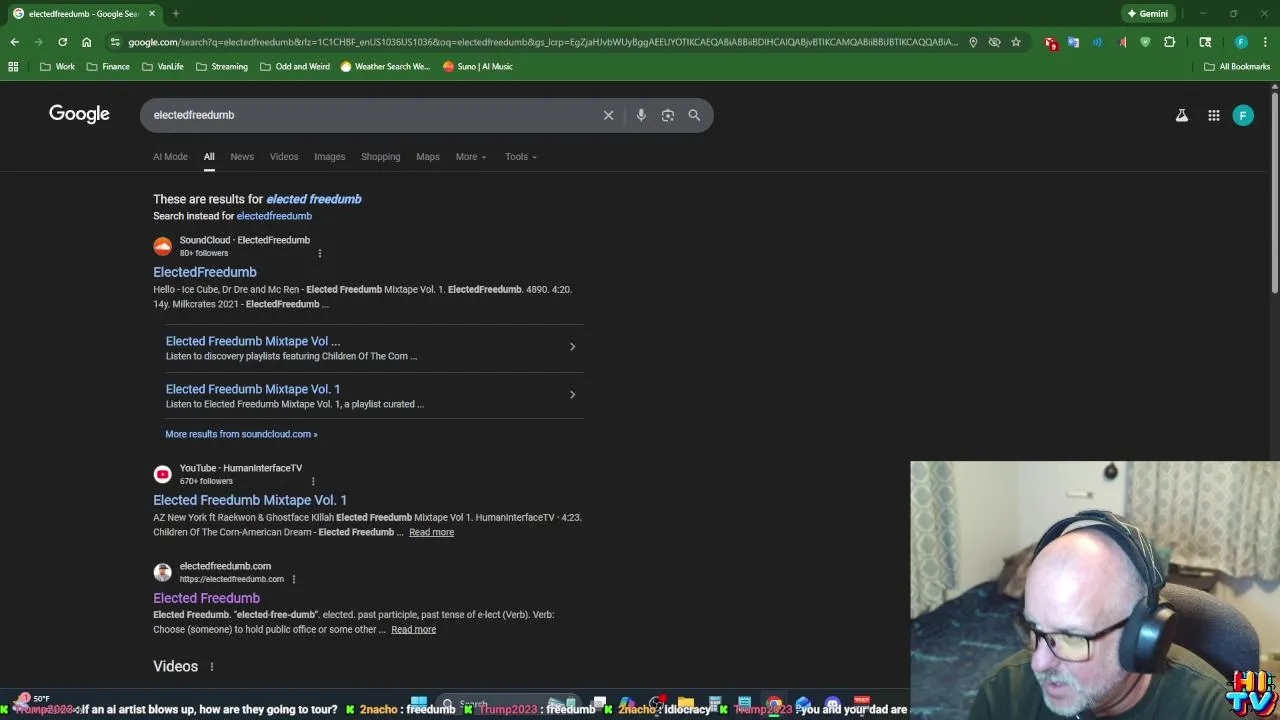Expand the Tools dropdown

pyautogui.click(x=521, y=157)
